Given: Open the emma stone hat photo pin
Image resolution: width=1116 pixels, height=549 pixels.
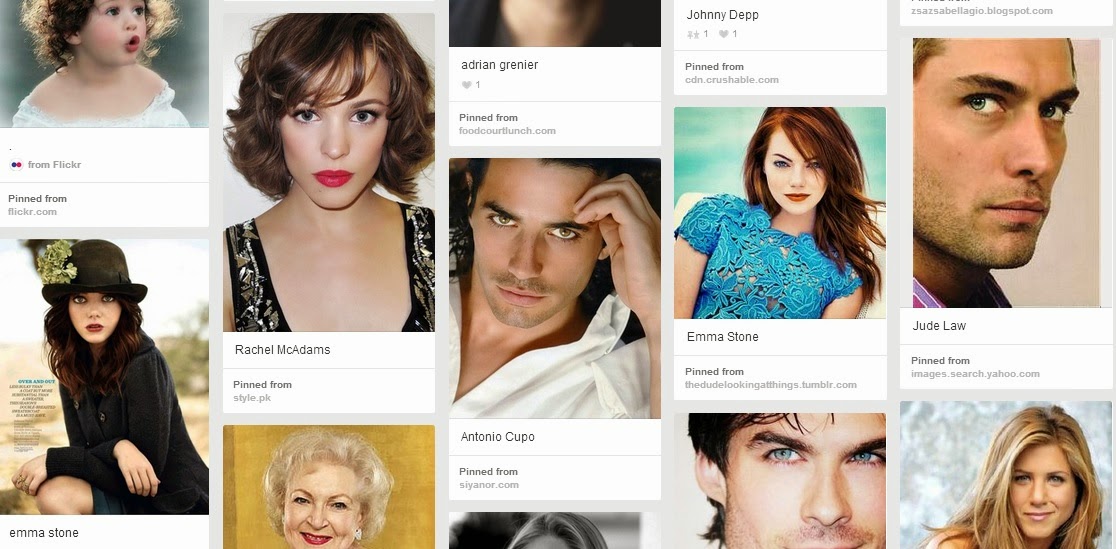Looking at the screenshot, I should click(104, 377).
